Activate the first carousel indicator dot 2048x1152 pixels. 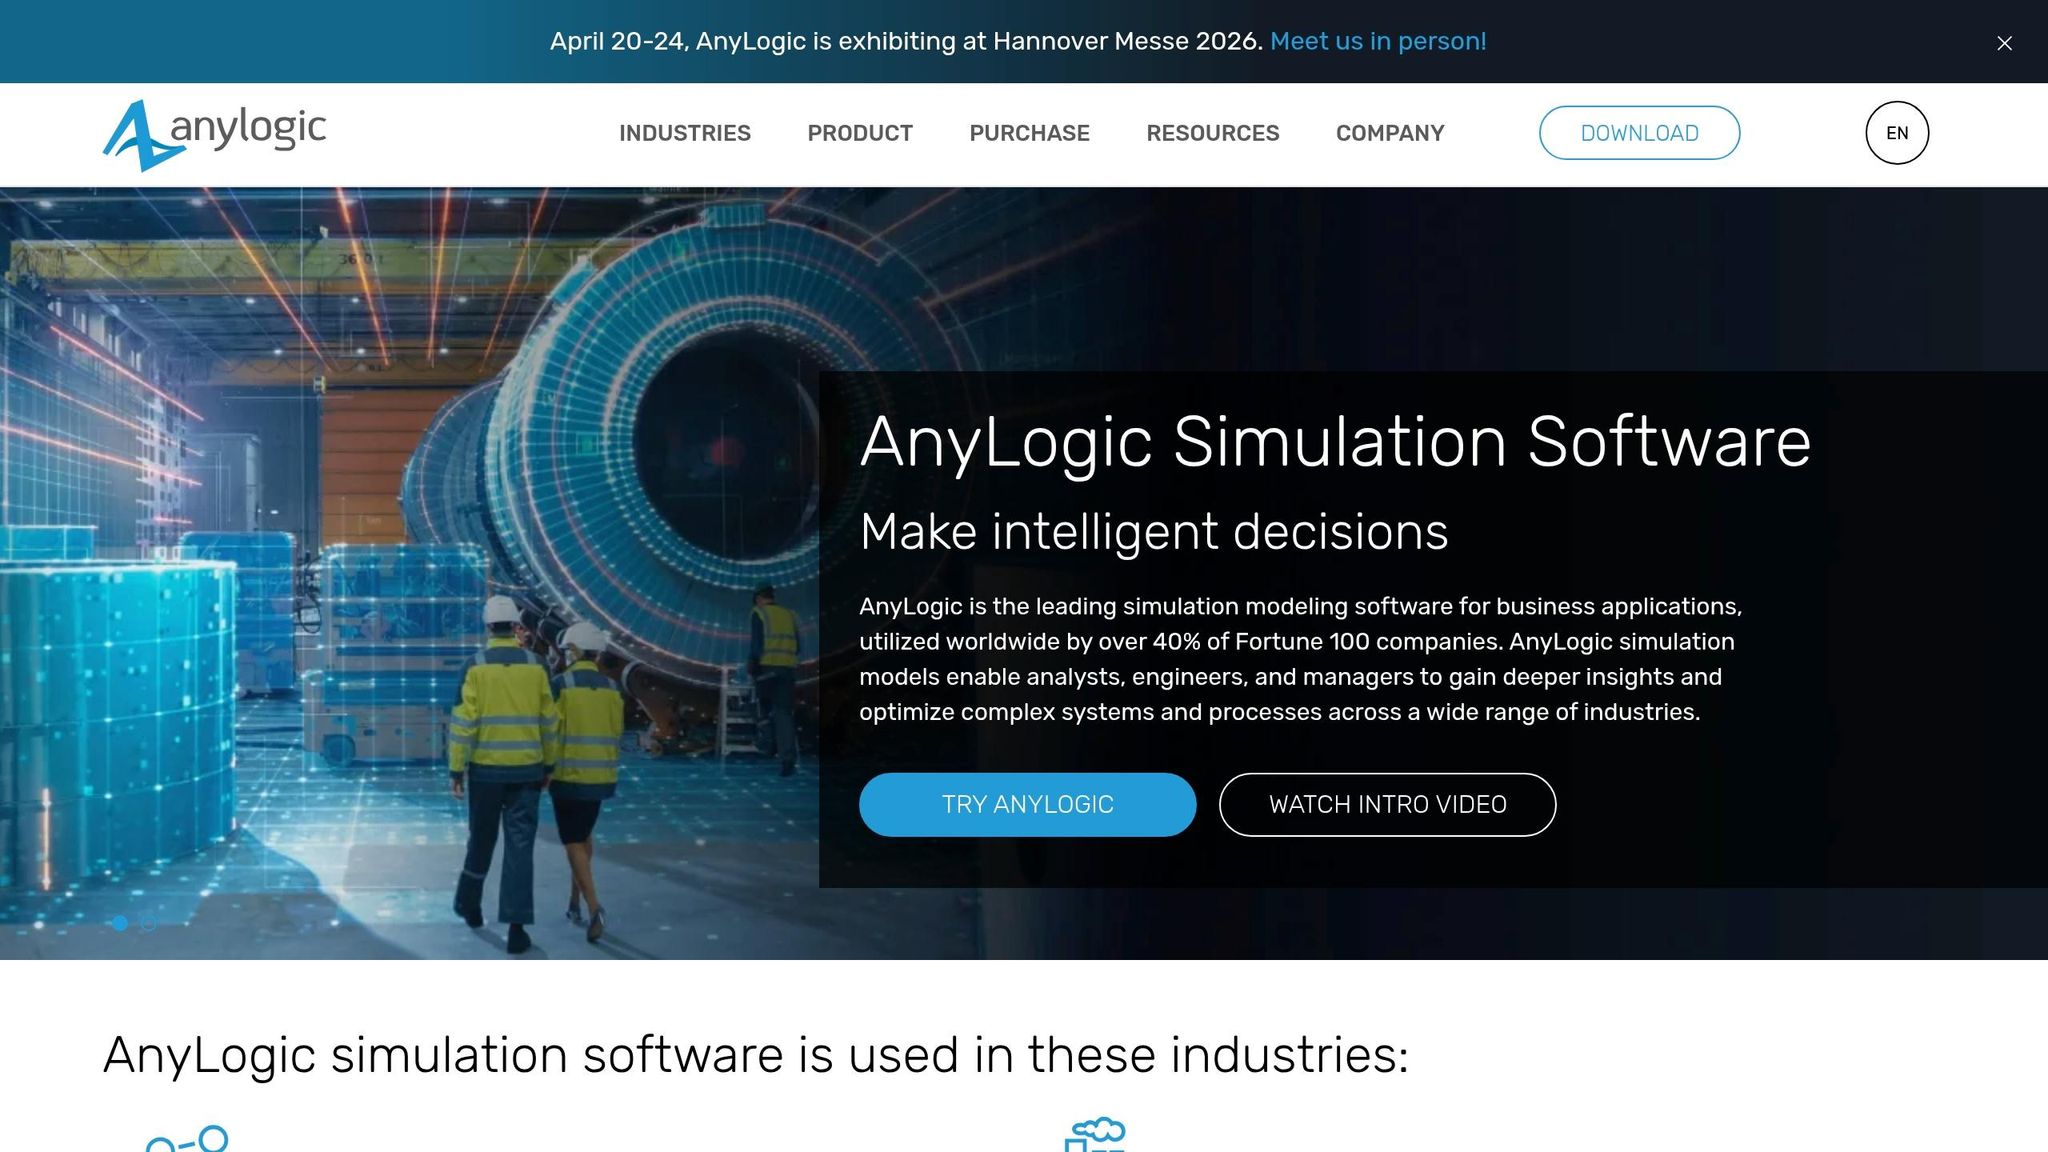tap(120, 924)
